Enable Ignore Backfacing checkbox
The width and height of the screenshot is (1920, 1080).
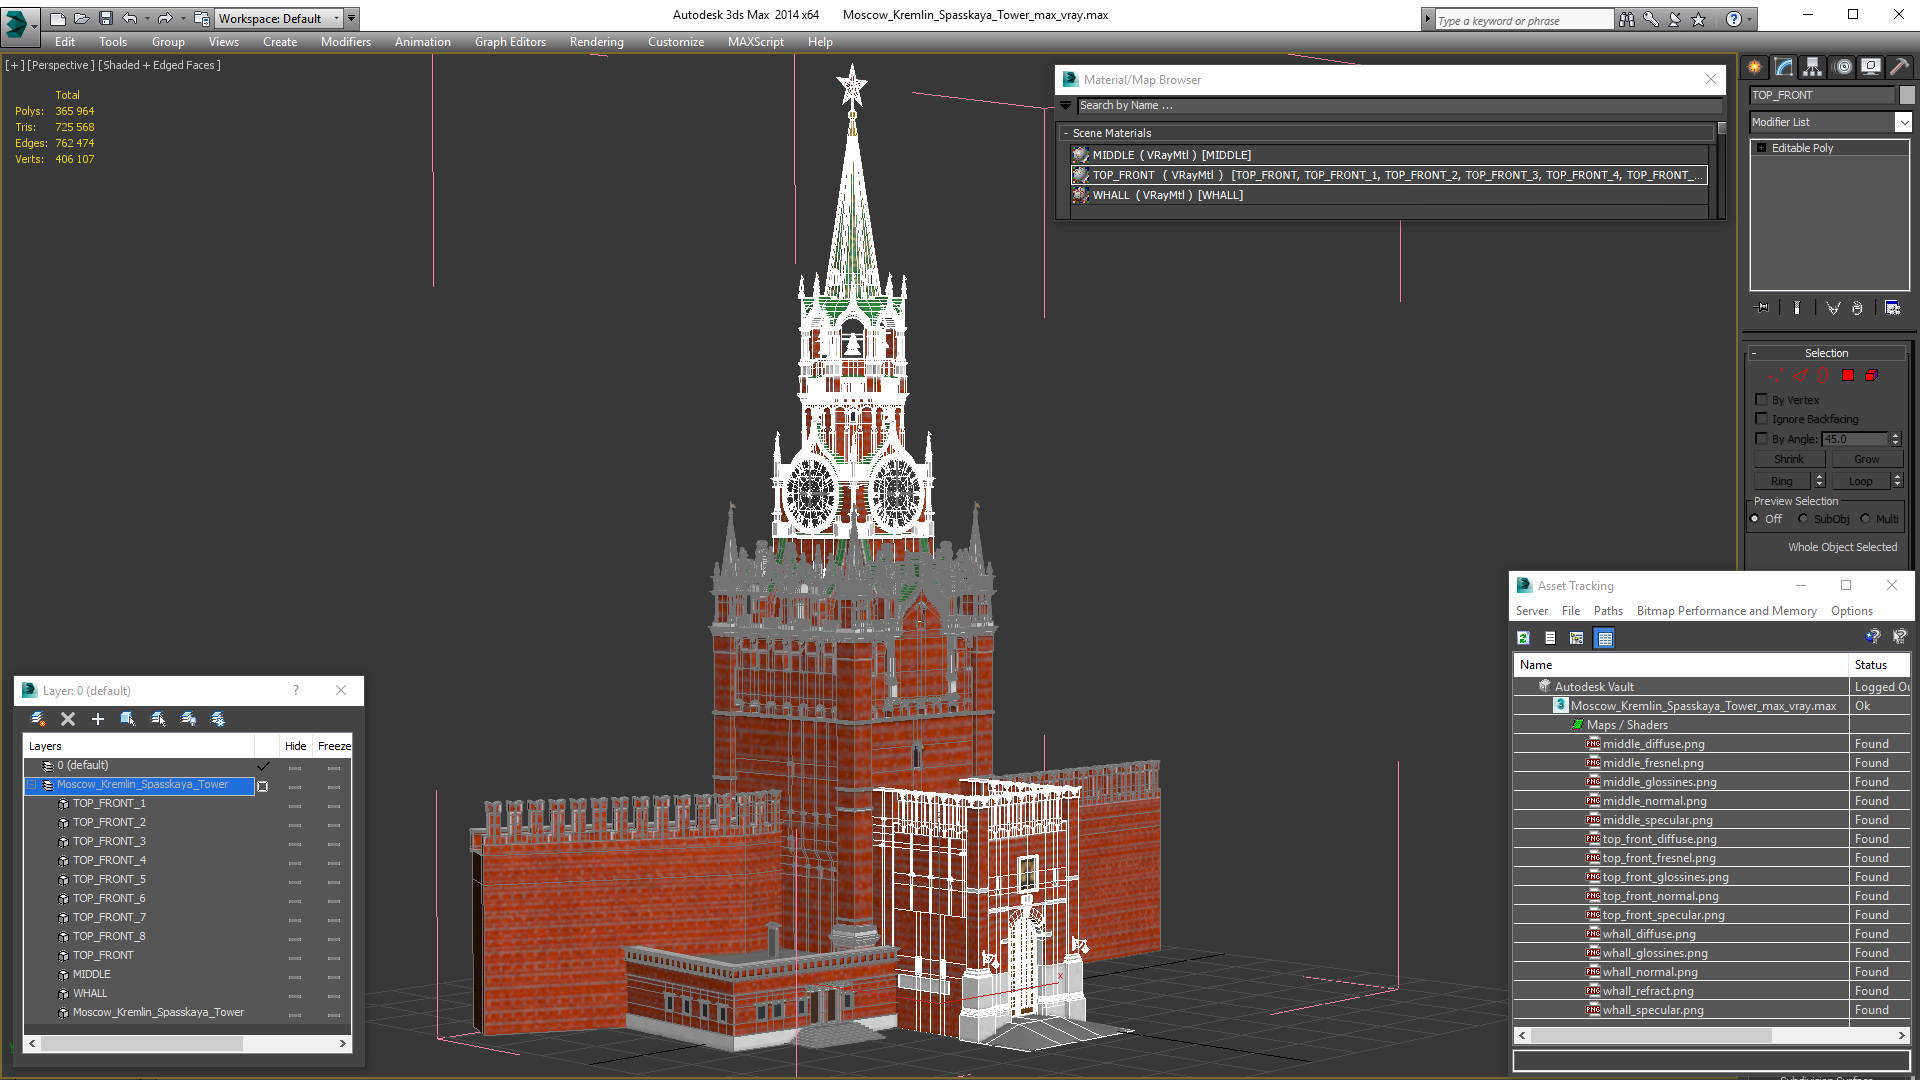coord(1762,419)
